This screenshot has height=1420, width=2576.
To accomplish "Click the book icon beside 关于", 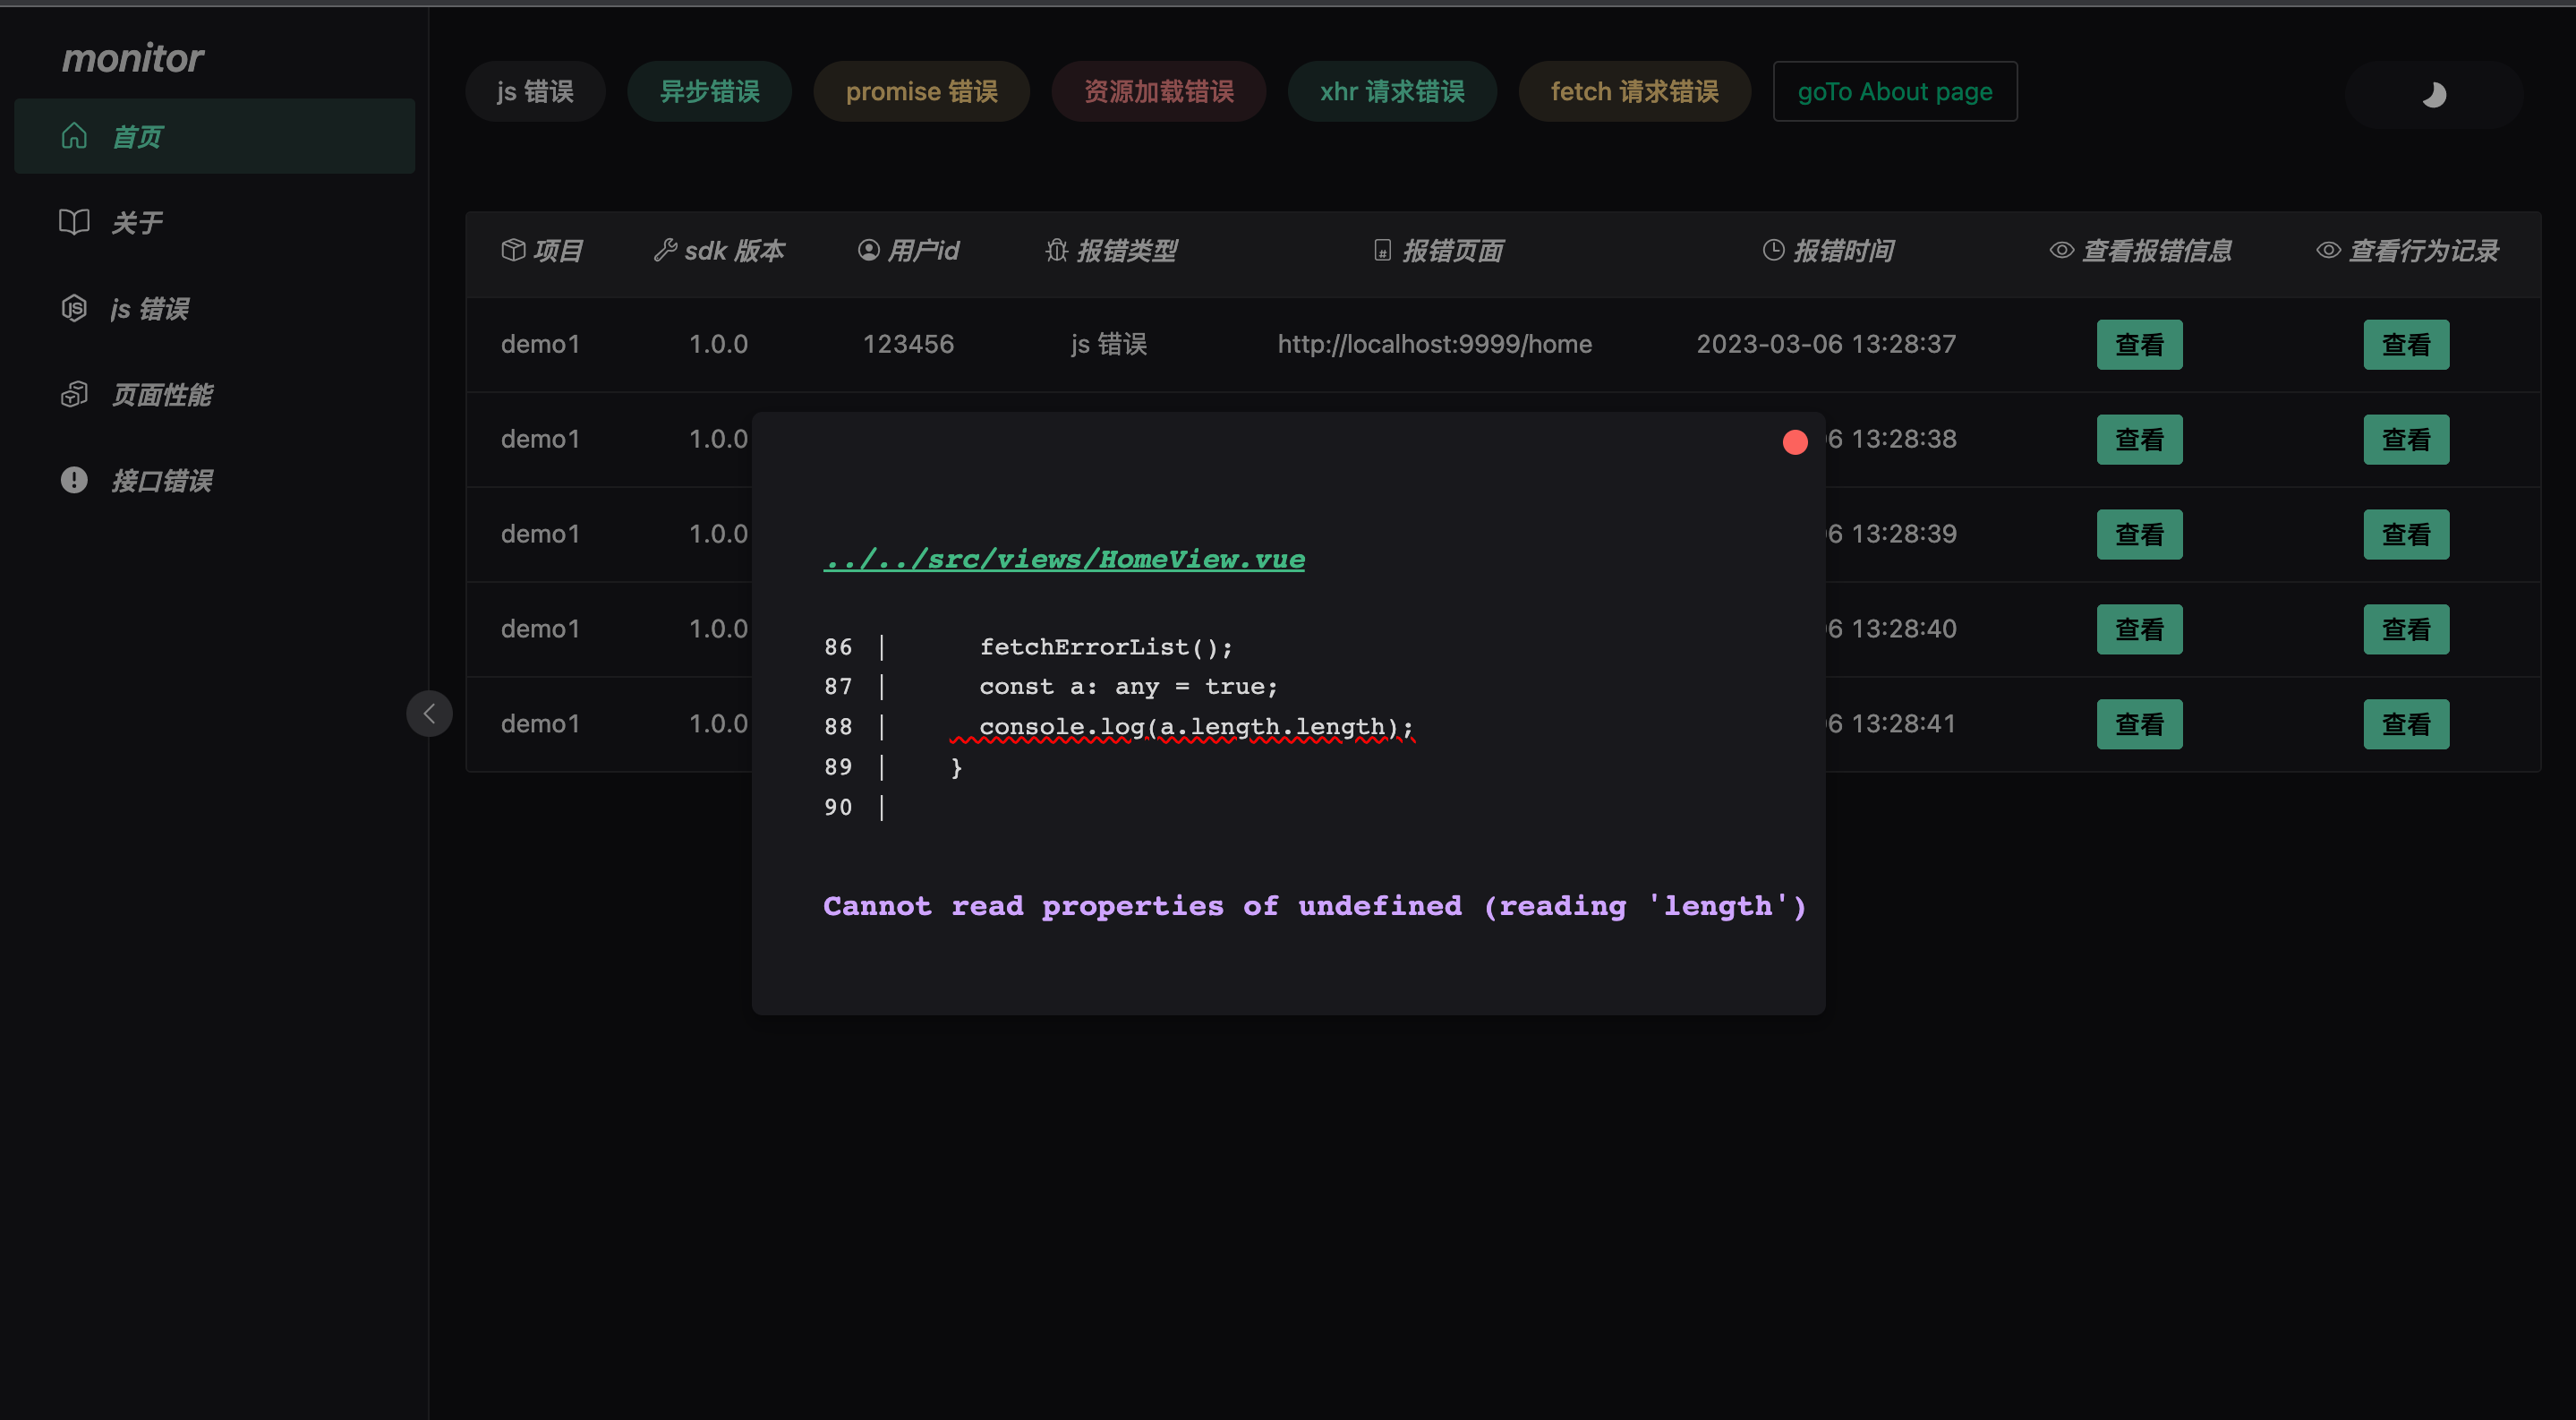I will coord(74,222).
